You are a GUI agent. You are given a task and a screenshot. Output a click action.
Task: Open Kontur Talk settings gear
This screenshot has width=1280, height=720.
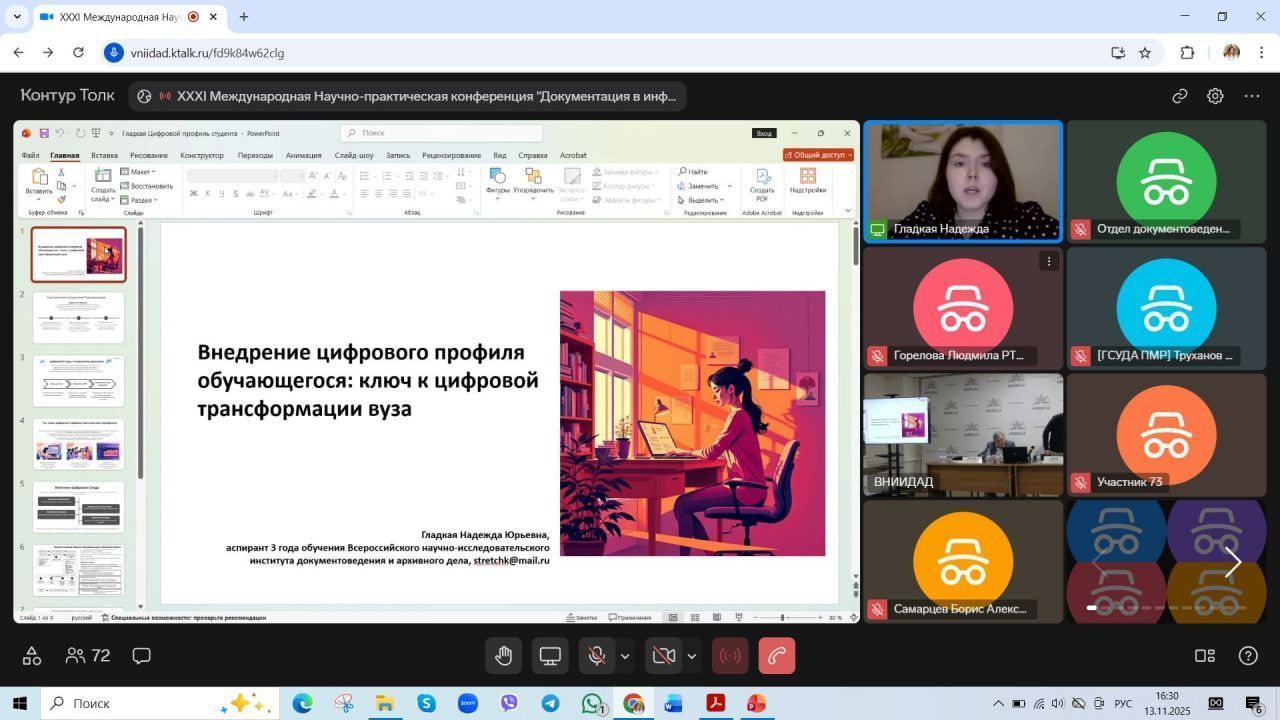(1215, 96)
